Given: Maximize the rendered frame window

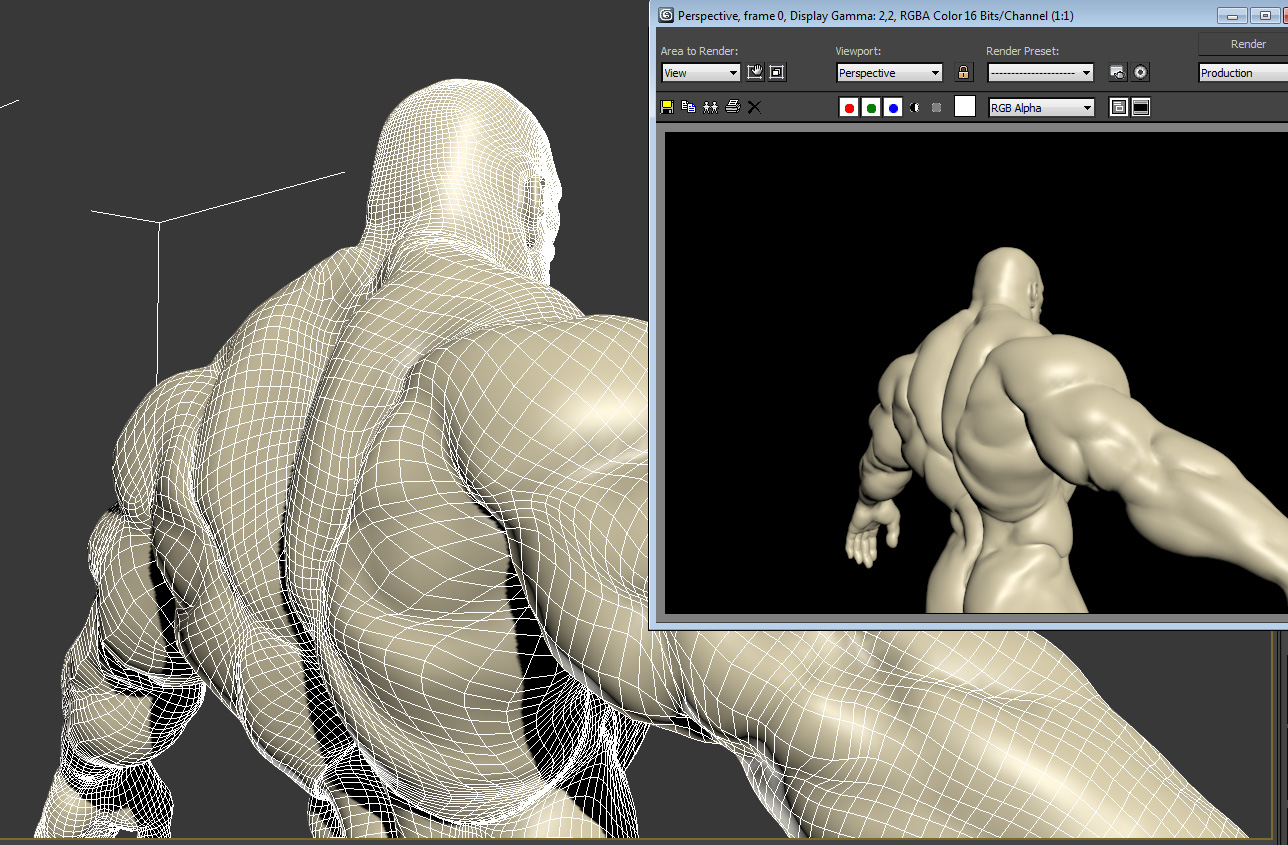Looking at the screenshot, I should click(x=1265, y=15).
